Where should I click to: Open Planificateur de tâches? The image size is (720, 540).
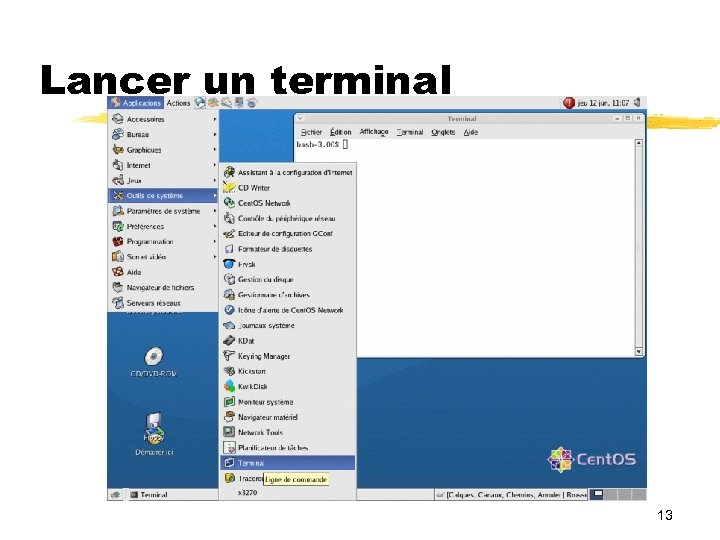tap(288, 448)
